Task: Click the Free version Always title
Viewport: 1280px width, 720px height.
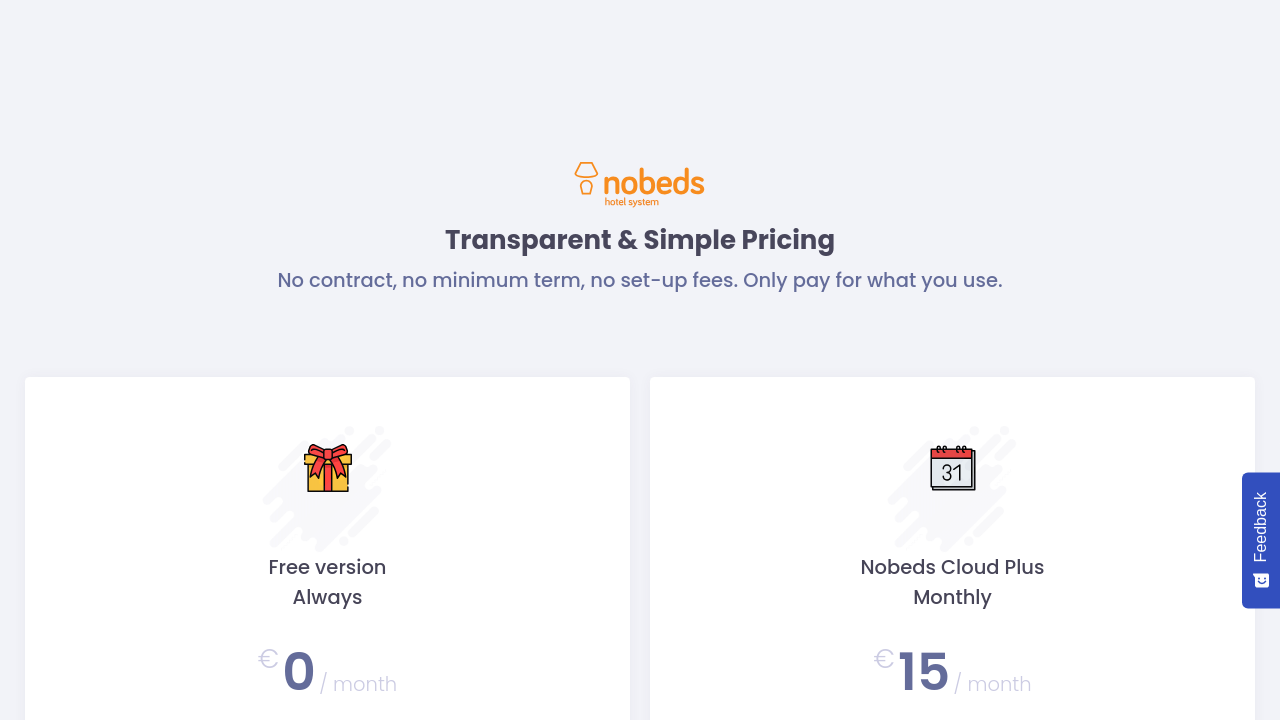Action: point(327,581)
